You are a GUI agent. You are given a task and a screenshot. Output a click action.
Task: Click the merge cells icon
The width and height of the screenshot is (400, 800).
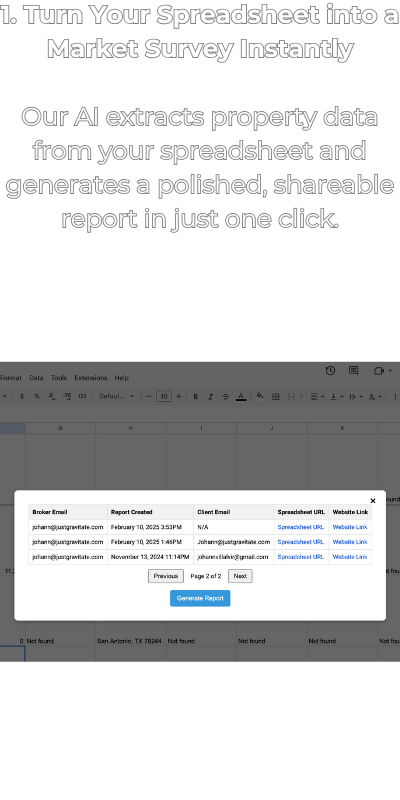[x=291, y=396]
